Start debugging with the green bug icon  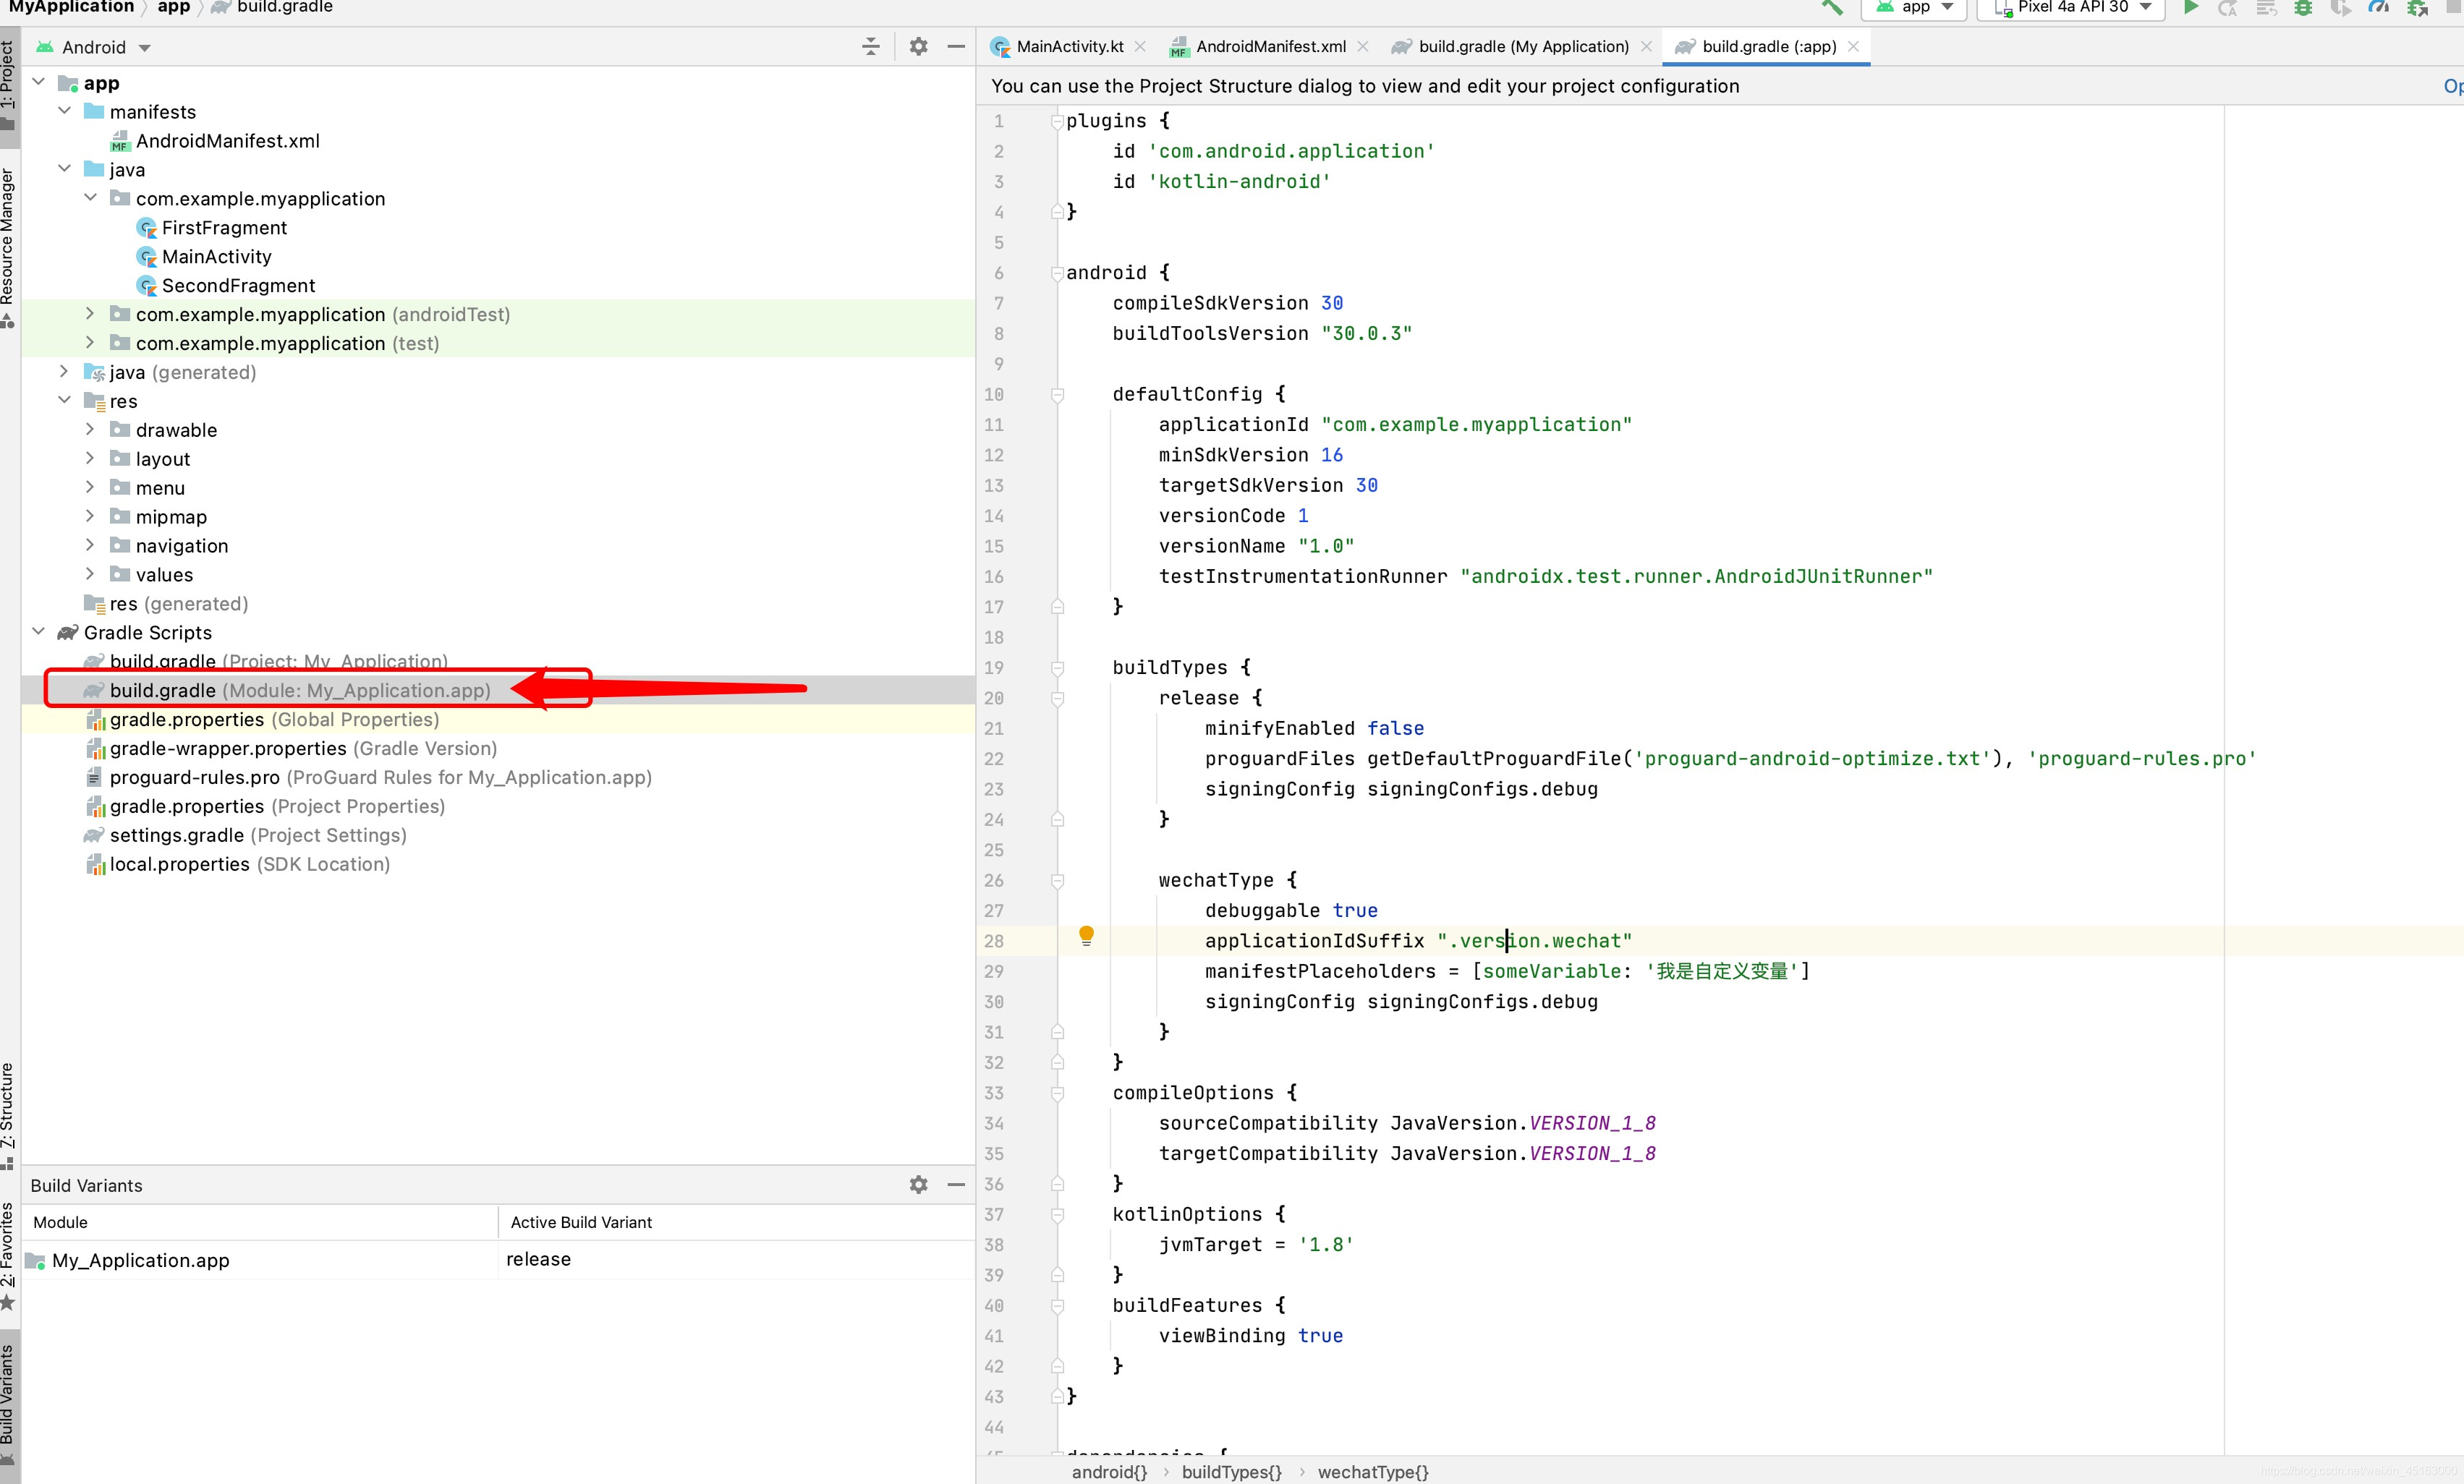coord(2303,8)
